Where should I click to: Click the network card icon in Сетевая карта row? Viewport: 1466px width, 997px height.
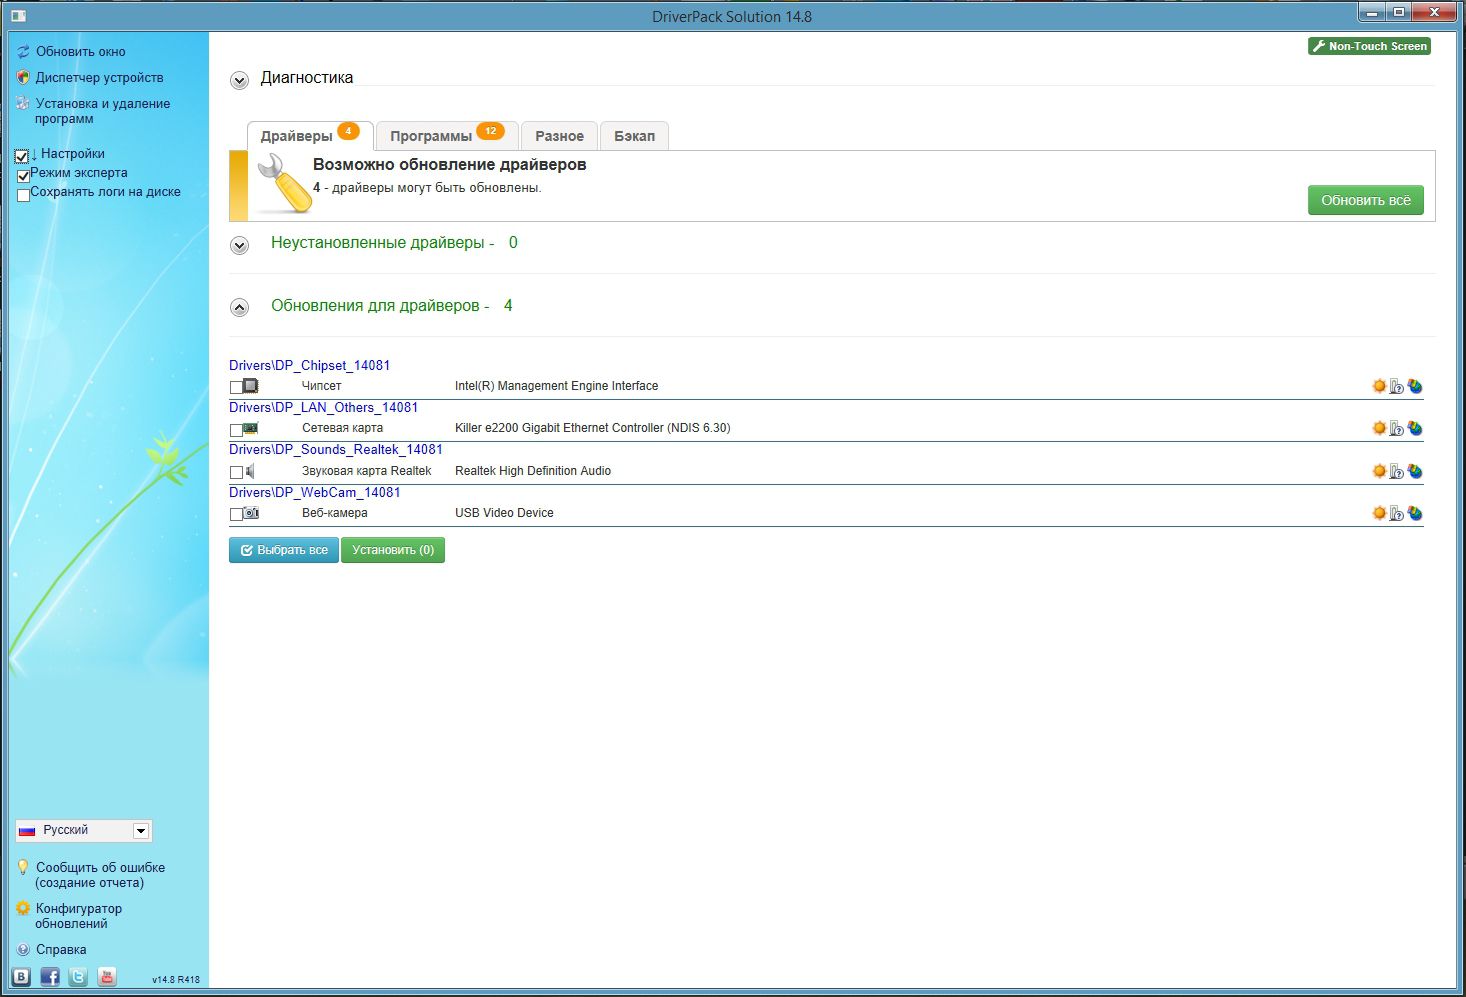pyautogui.click(x=250, y=428)
